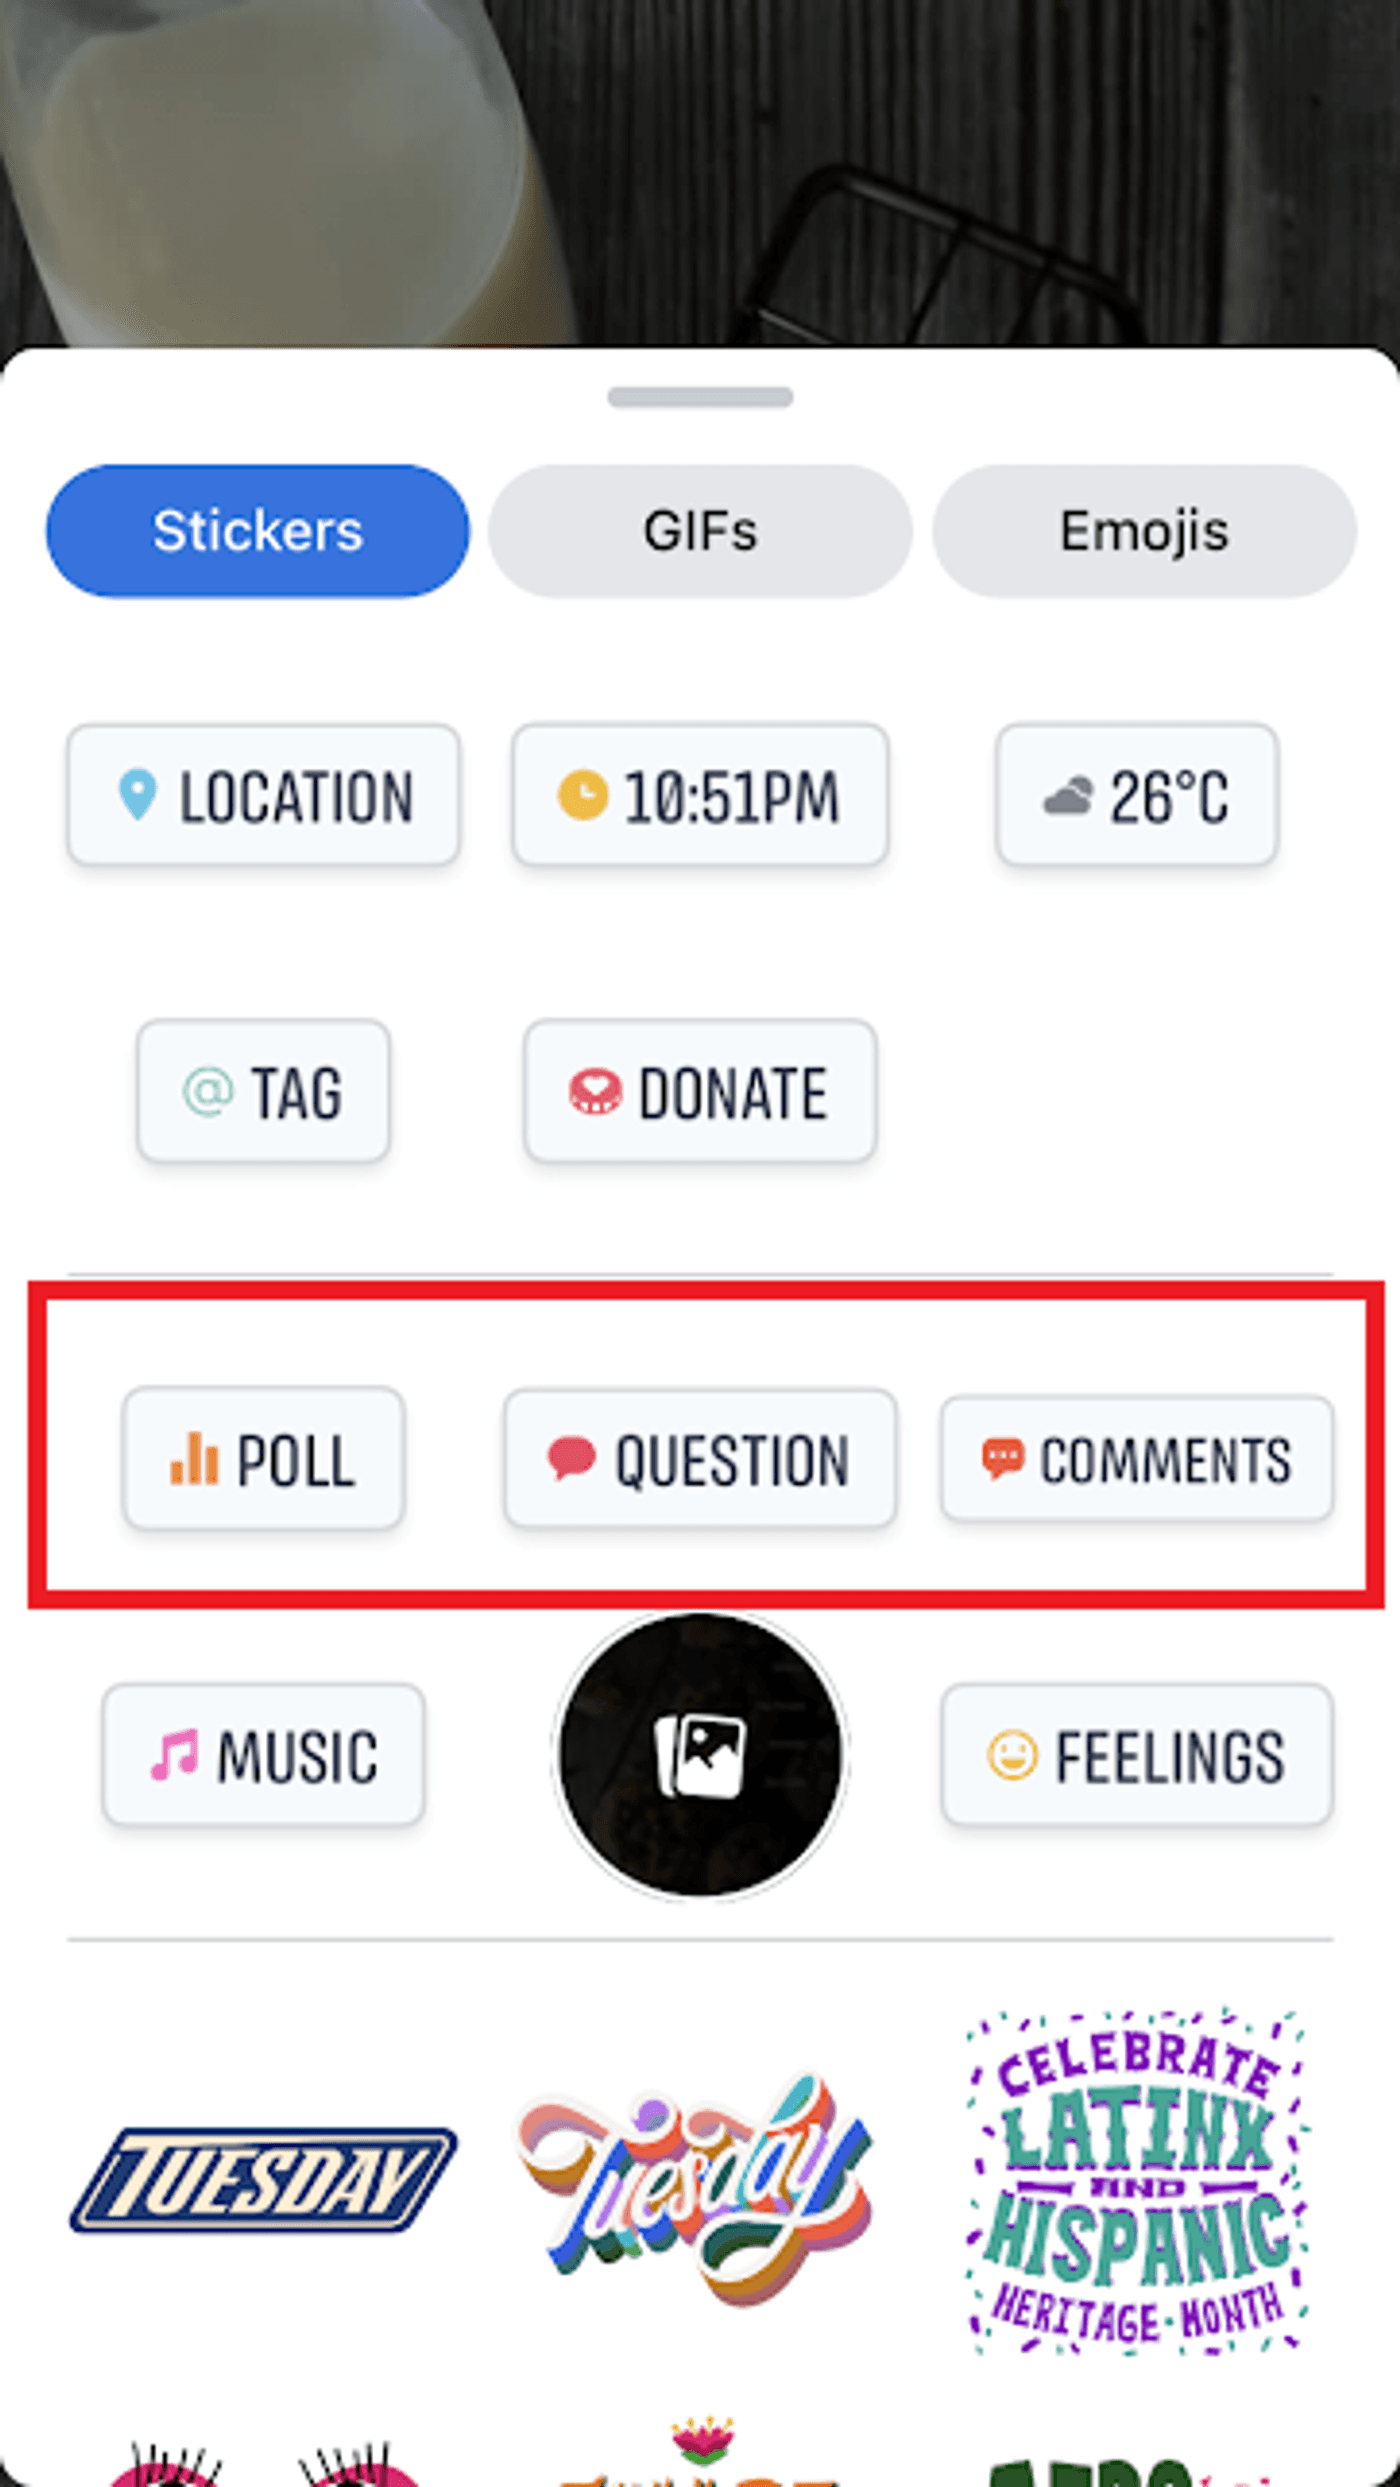Add the 26°C weather sticker

tap(1136, 796)
